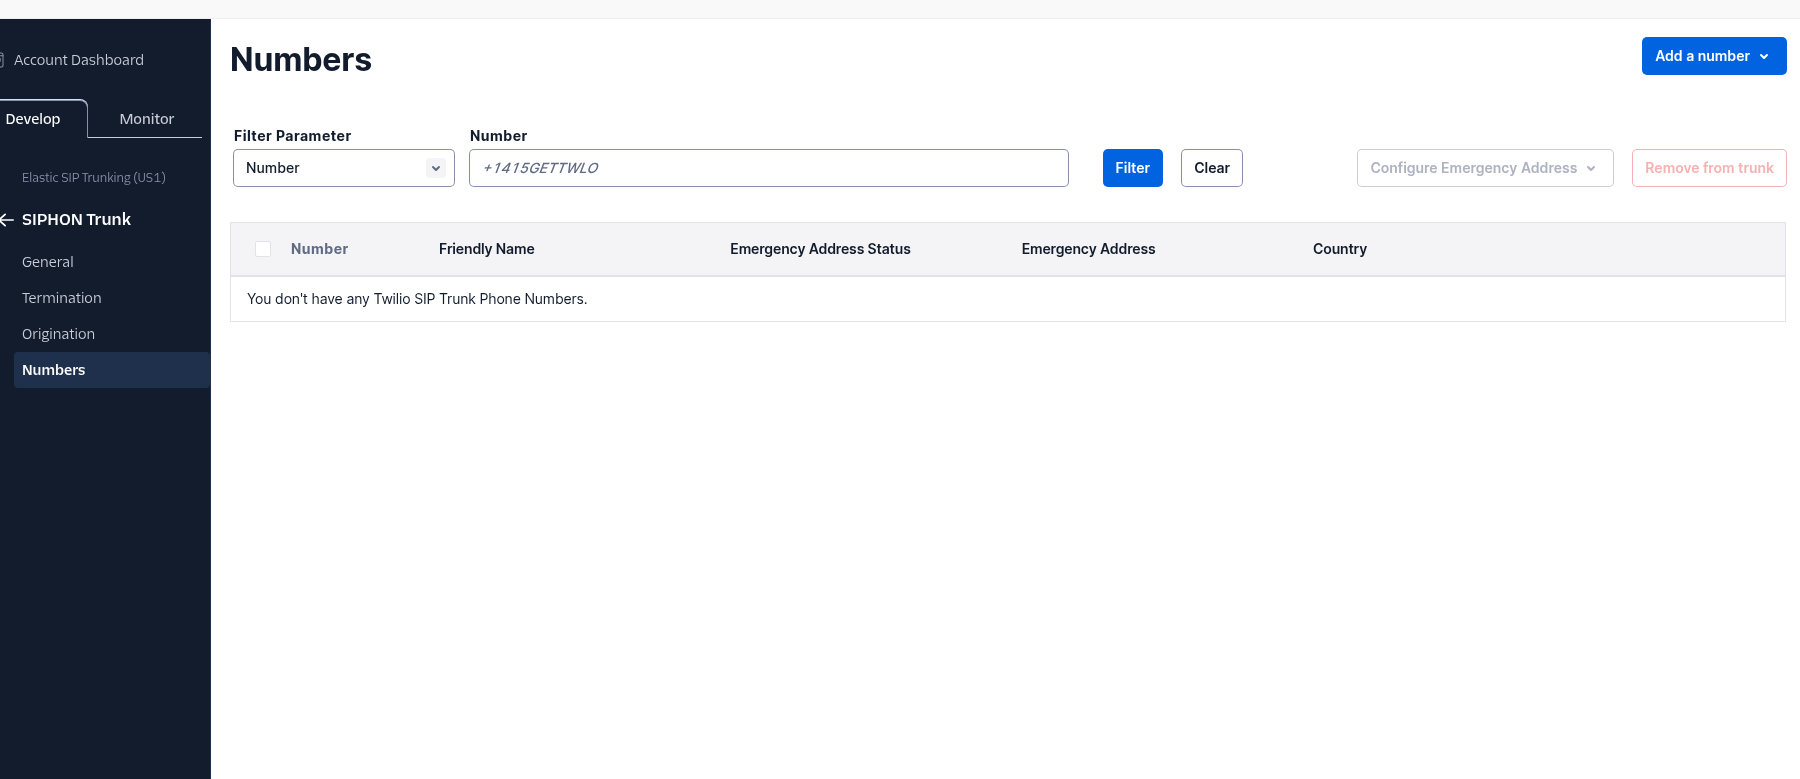Tick the select-all checkbox in table header
Screen dimensions: 1800x779
(x=263, y=249)
